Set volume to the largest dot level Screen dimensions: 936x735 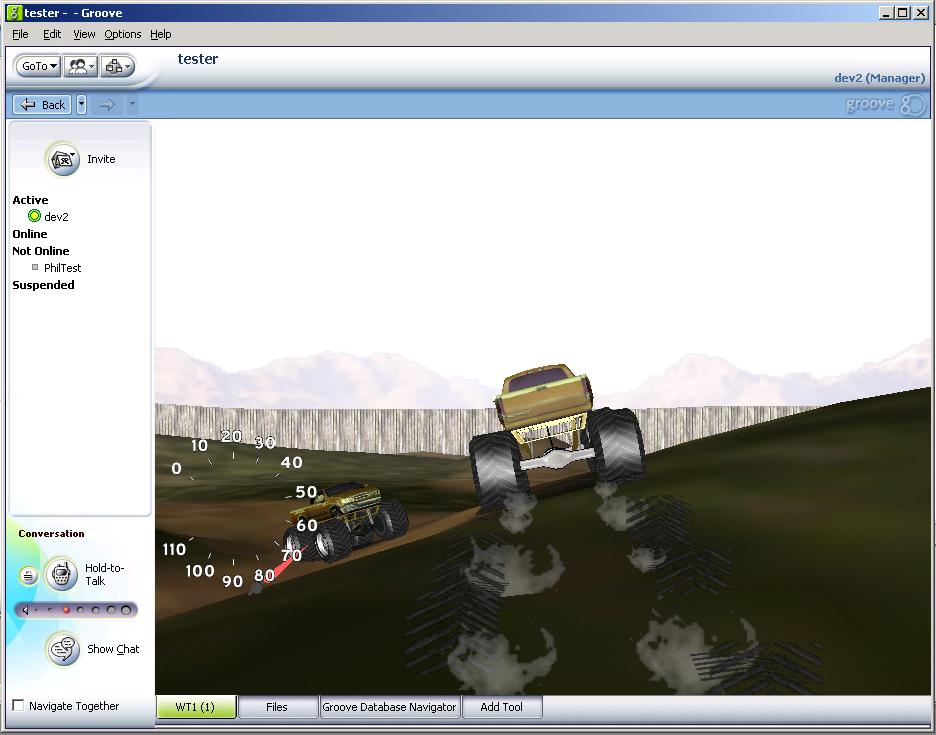(x=126, y=610)
